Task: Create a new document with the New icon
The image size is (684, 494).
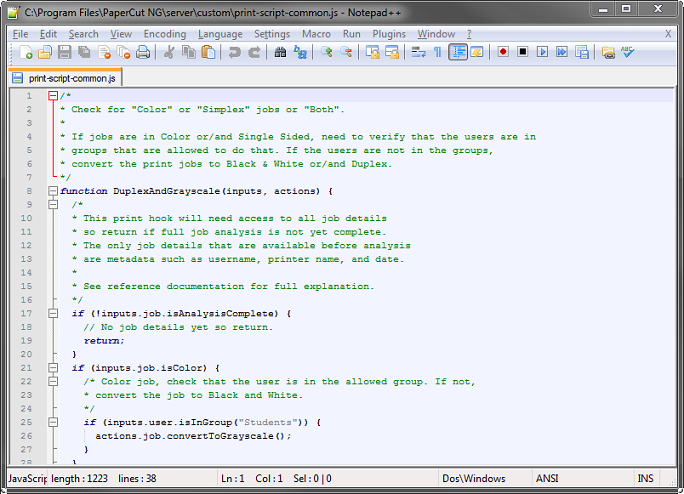Action: tap(25, 52)
